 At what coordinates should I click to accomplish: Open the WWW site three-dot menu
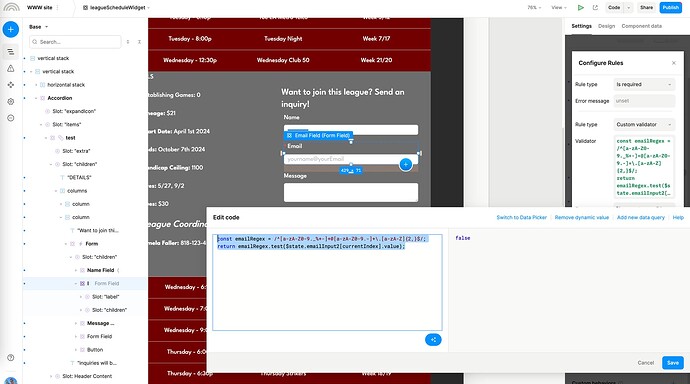point(58,7)
